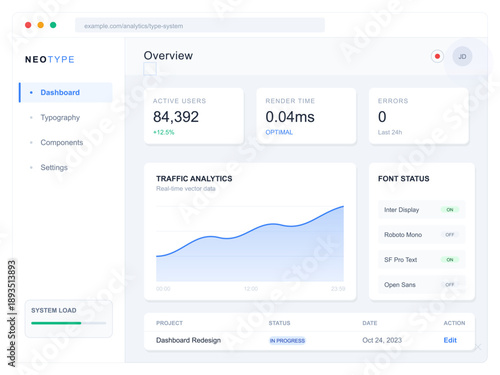Click the Render Time card

[306, 116]
